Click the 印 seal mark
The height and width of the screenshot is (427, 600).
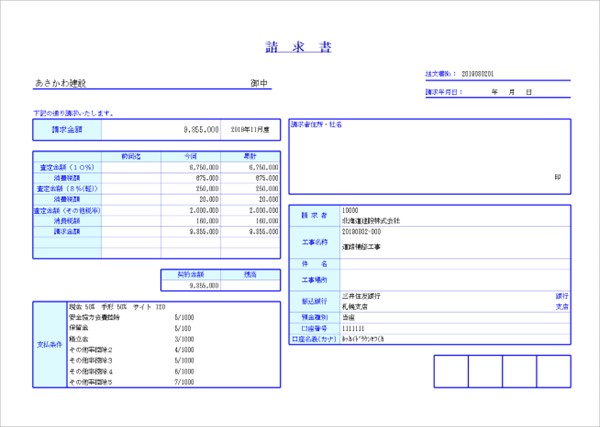point(557,177)
